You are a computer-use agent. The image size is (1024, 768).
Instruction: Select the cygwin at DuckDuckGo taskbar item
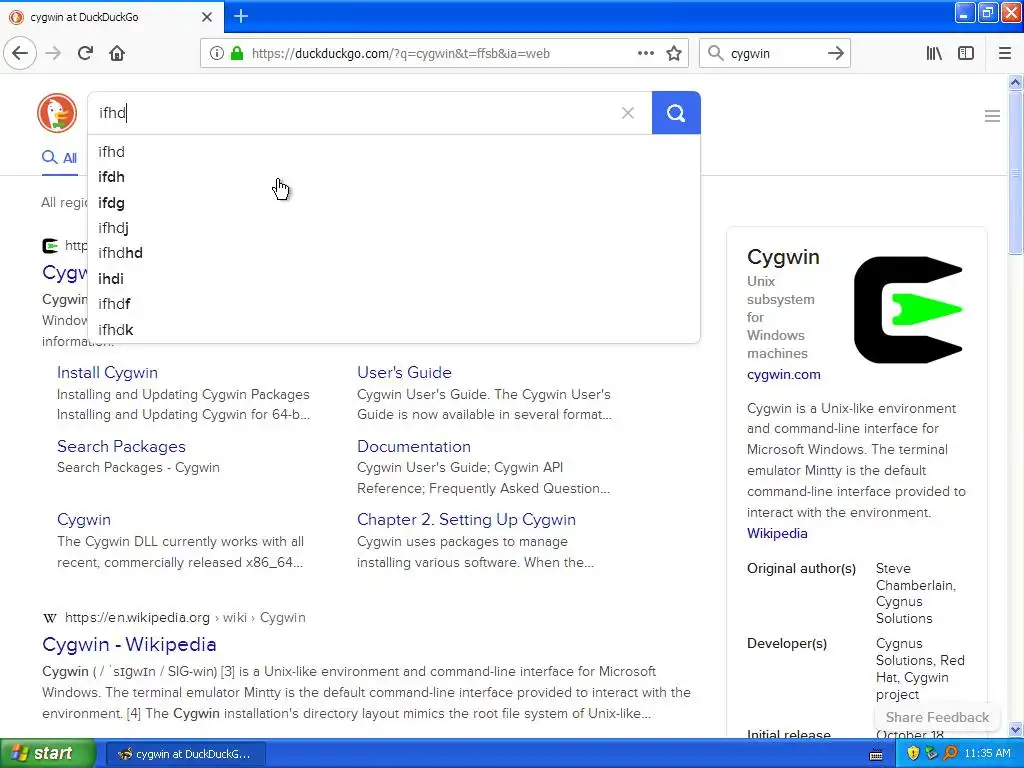185,754
